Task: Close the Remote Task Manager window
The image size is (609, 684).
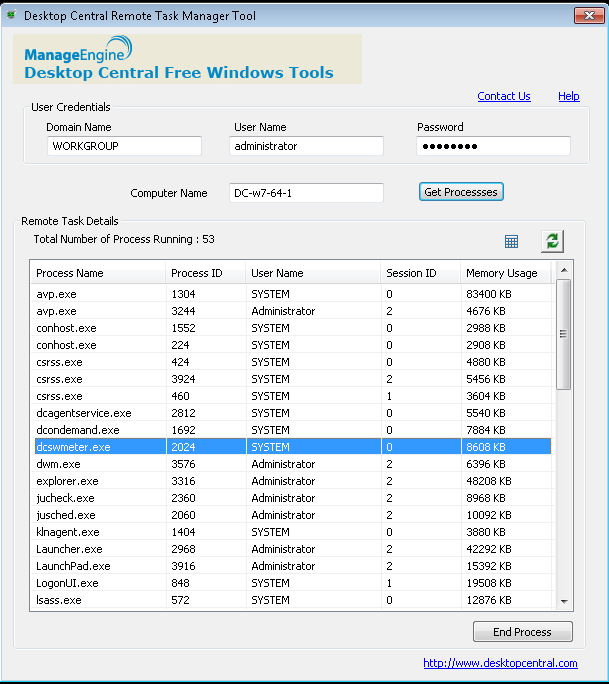Action: pos(589,16)
